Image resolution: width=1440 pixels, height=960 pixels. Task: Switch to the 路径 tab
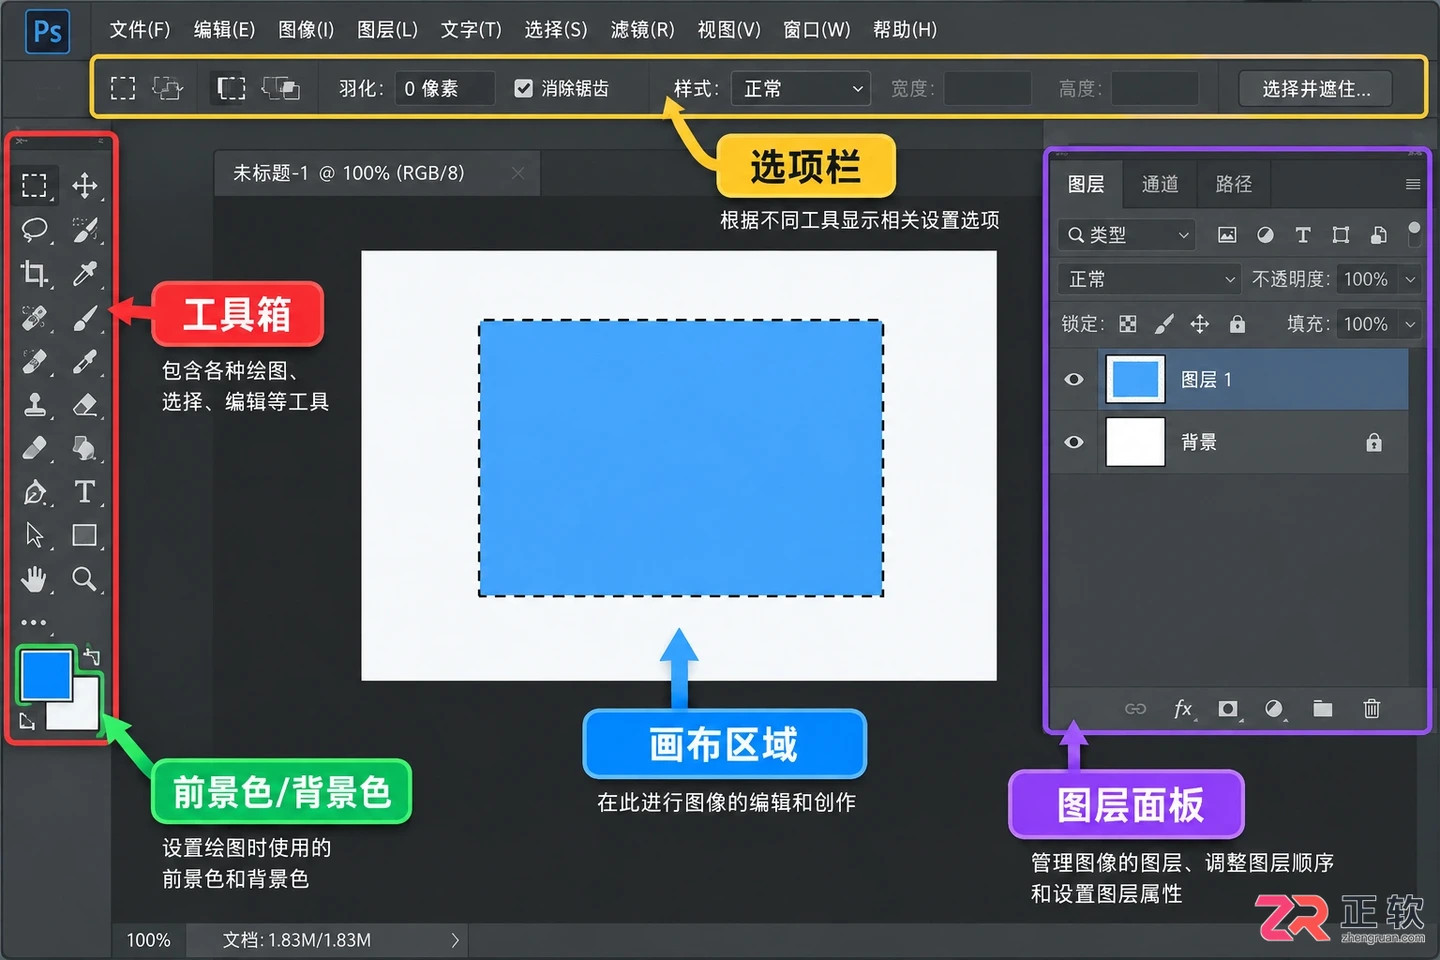[x=1234, y=184]
